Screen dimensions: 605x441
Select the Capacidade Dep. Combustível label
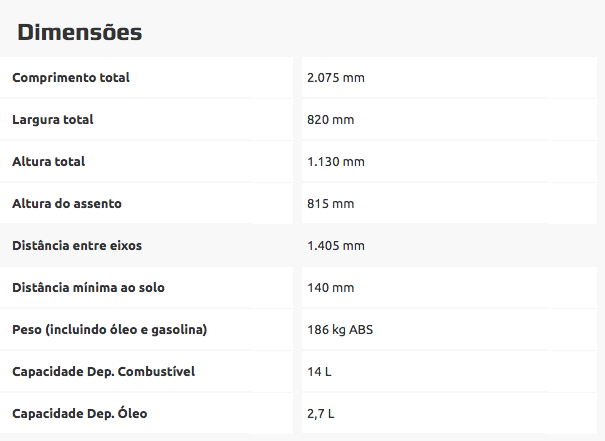coord(103,371)
